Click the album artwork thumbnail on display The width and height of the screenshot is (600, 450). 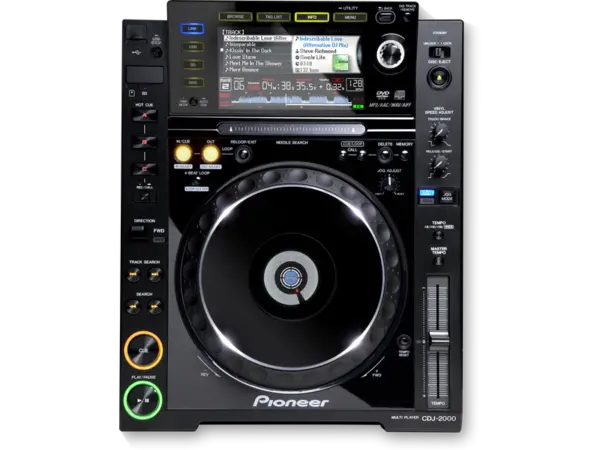340,62
